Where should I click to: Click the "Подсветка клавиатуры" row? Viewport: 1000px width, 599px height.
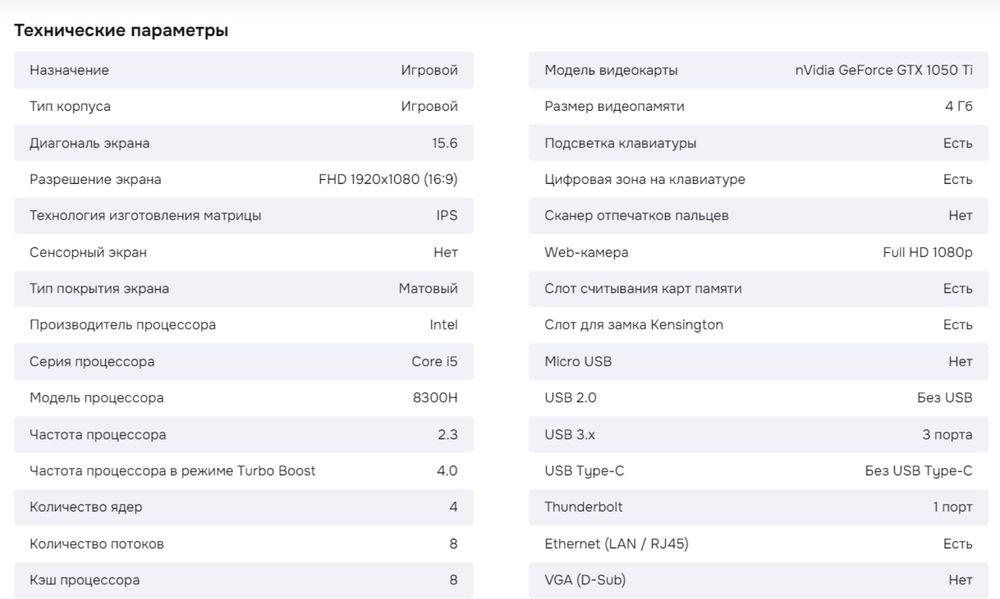click(x=758, y=143)
